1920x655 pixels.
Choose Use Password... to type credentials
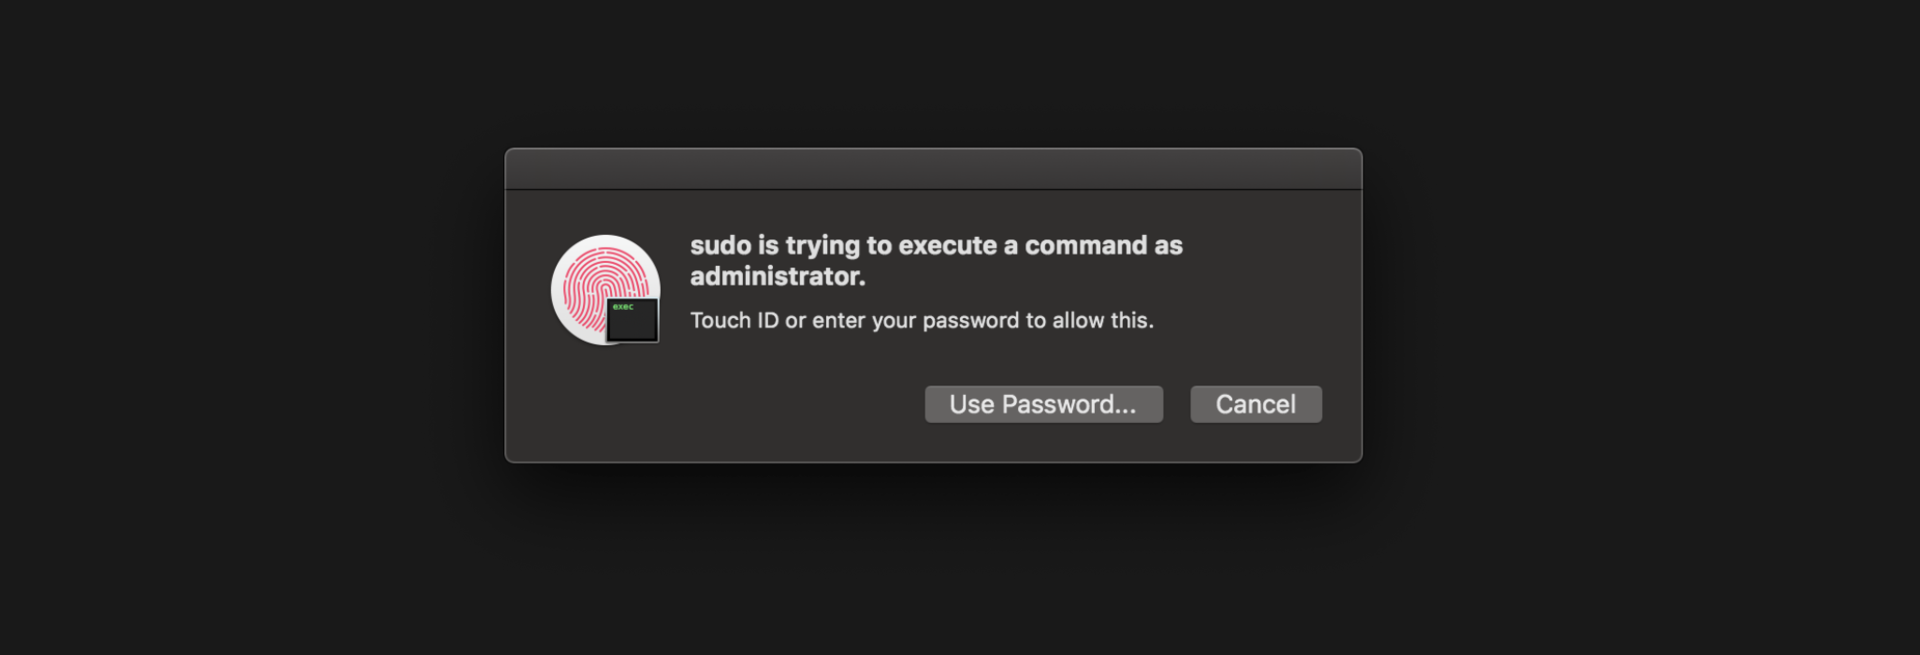1043,404
